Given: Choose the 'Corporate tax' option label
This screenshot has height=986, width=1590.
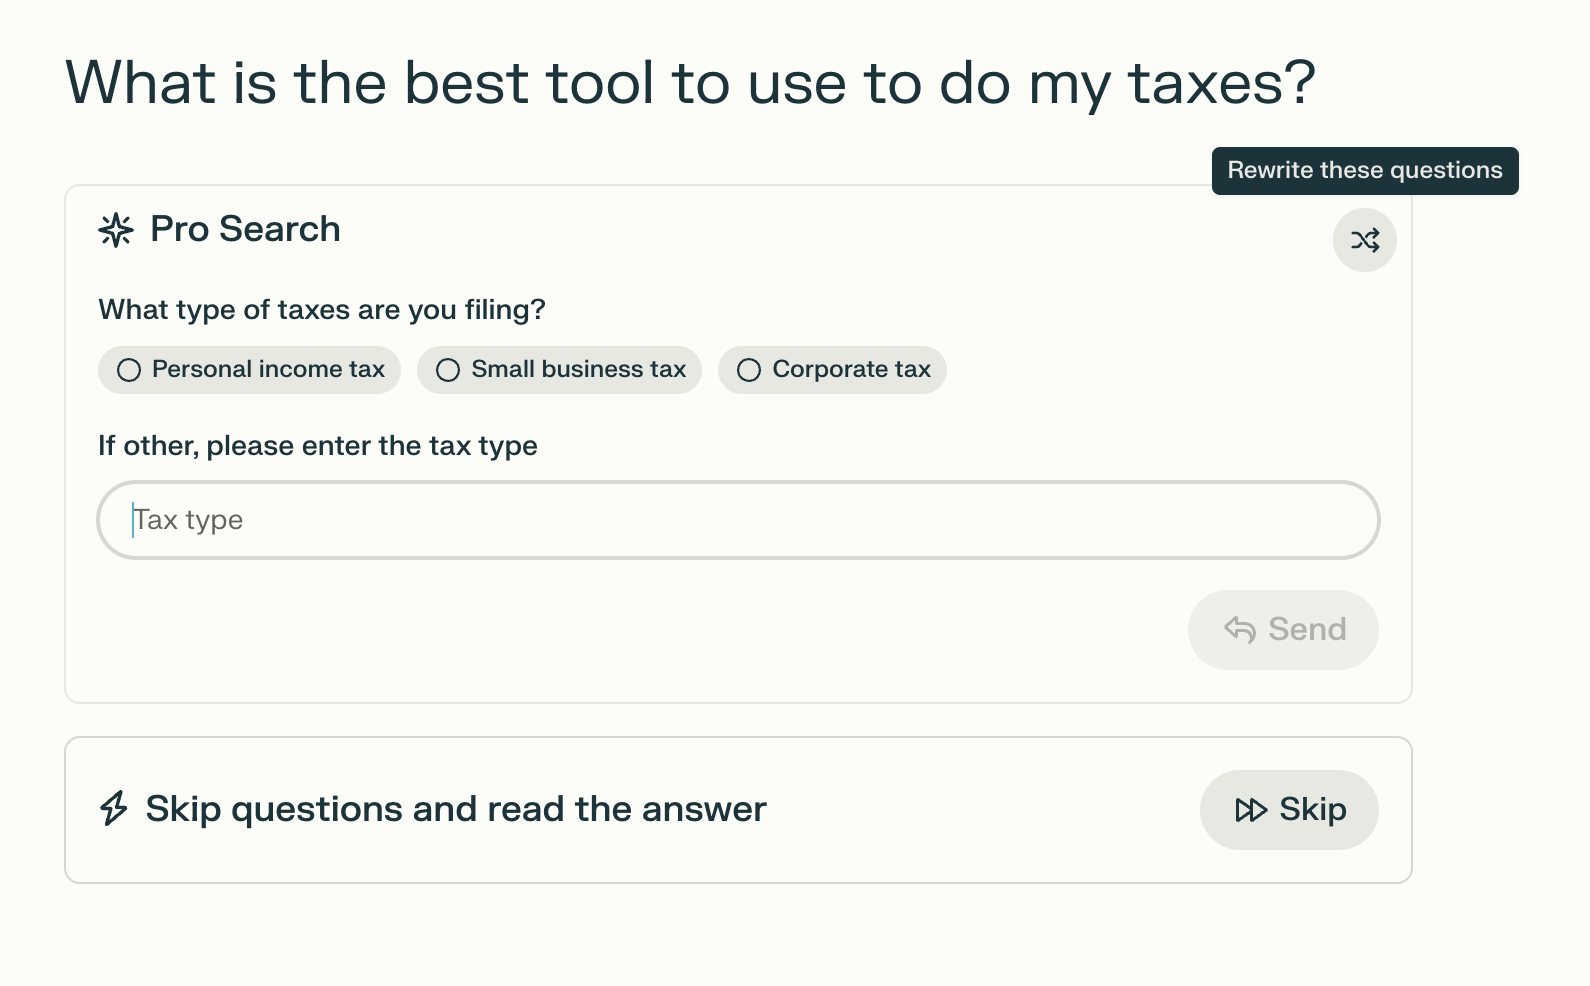Looking at the screenshot, I should [851, 370].
